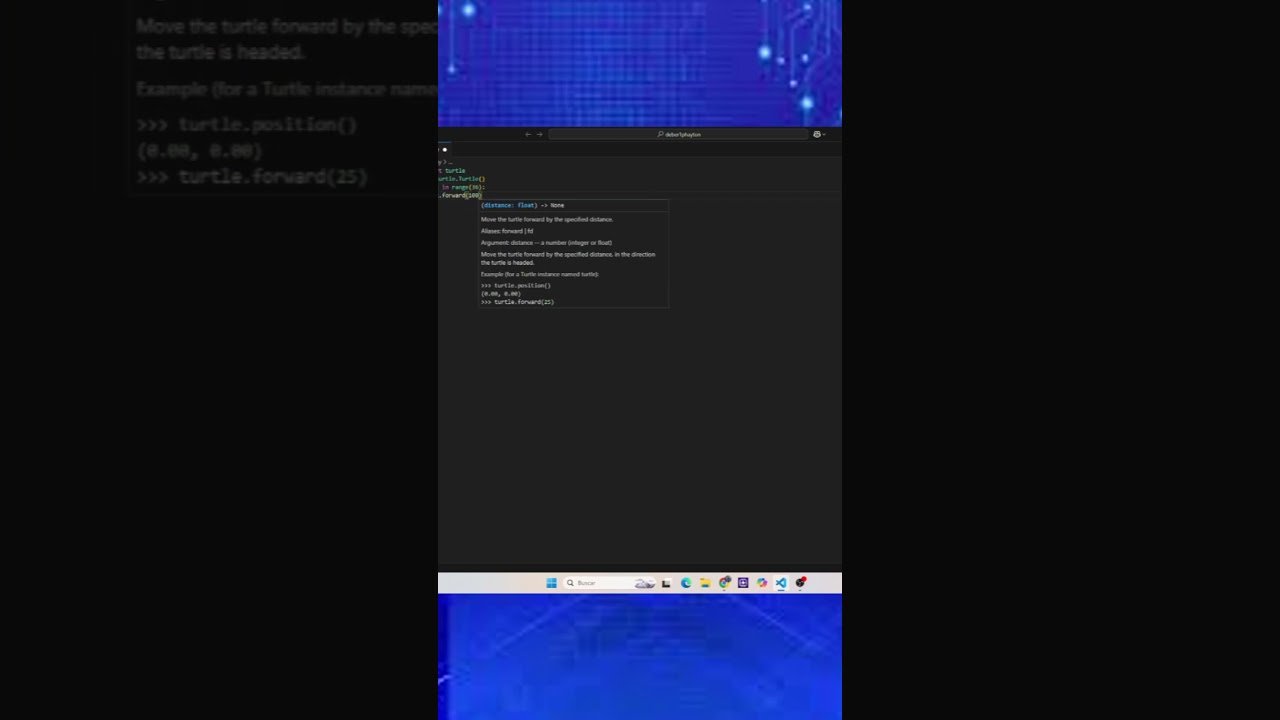Screen dimensions: 1280x720
Task: Open the Copilot chat icon in title bar
Action: click(x=816, y=134)
